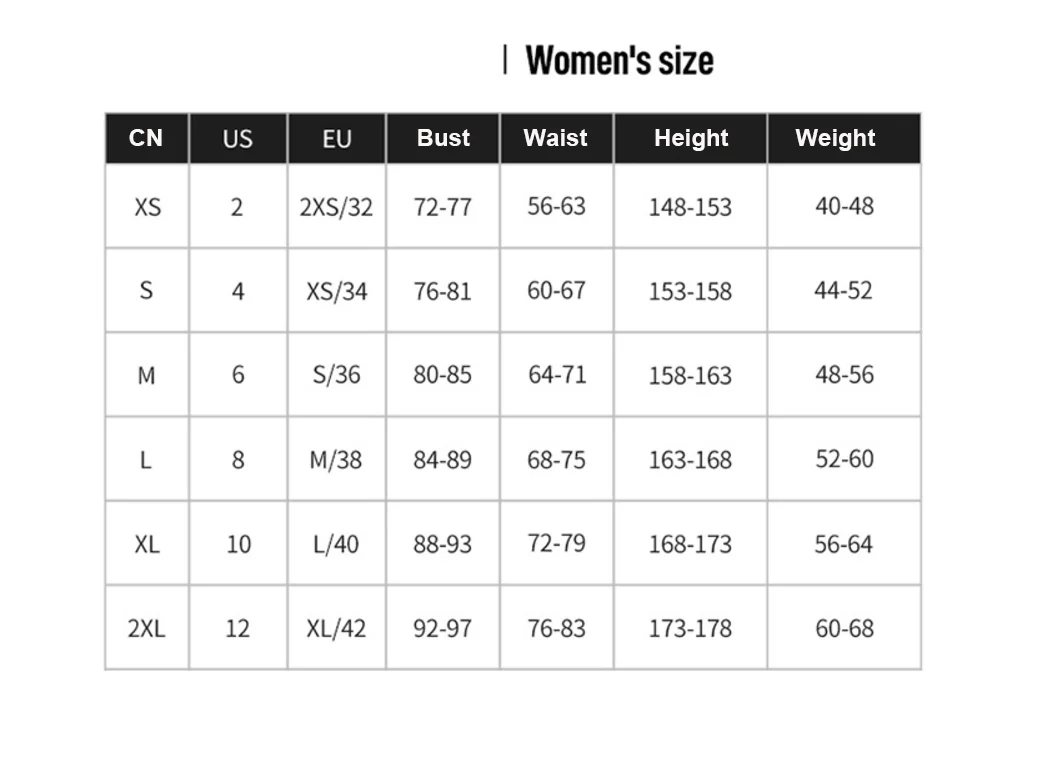
Task: Click the XS size cell
Action: [x=147, y=207]
